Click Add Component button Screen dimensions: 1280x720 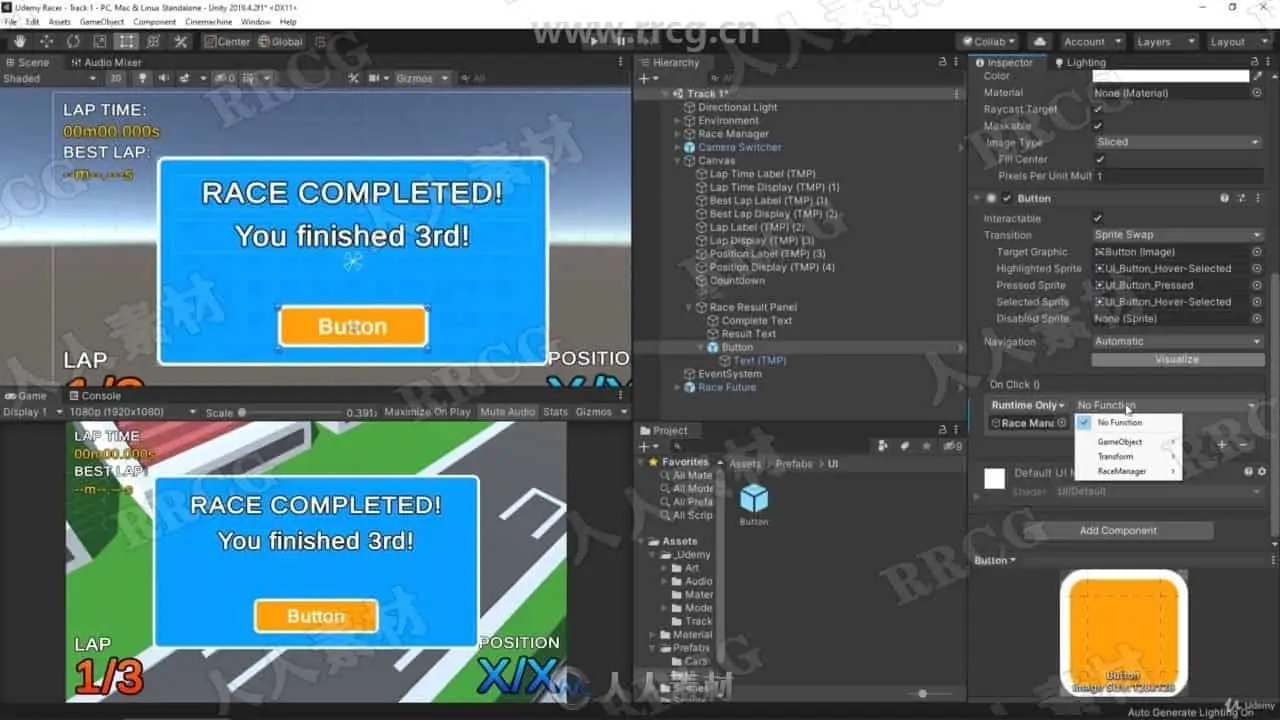click(1118, 531)
